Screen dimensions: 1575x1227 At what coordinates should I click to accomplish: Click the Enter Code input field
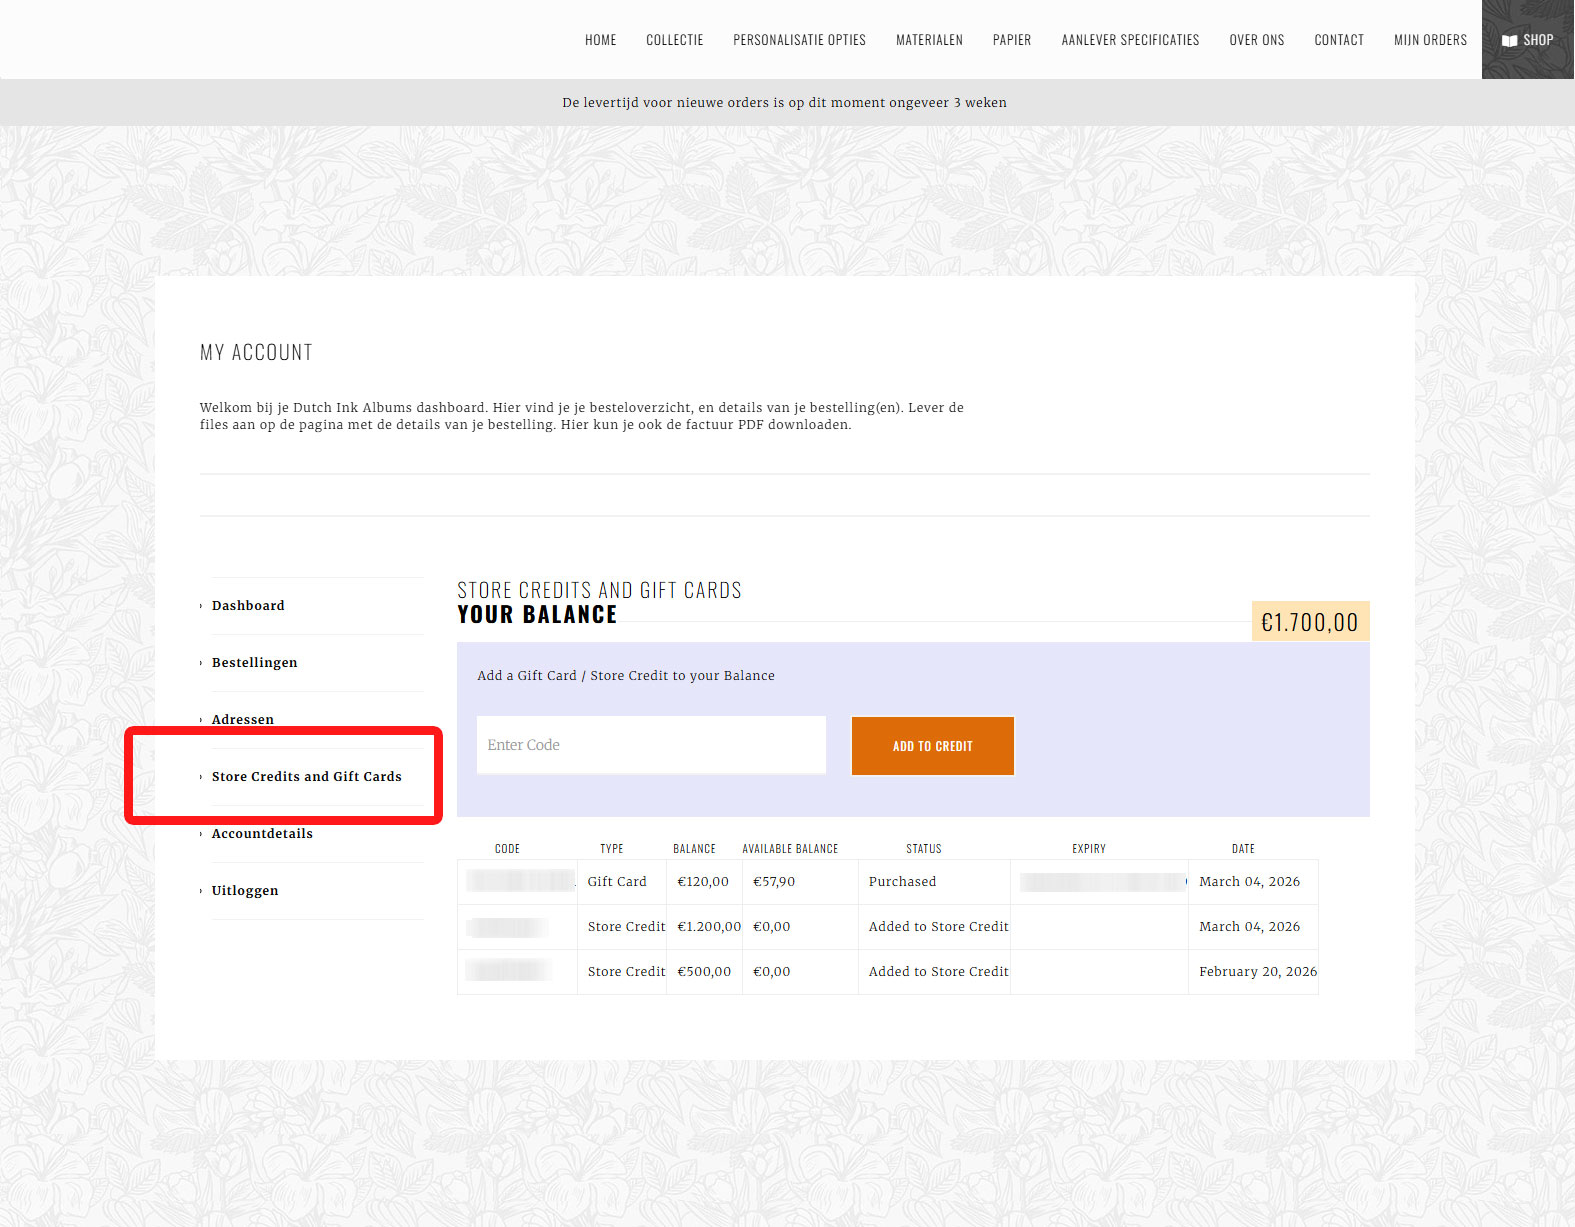click(x=651, y=745)
